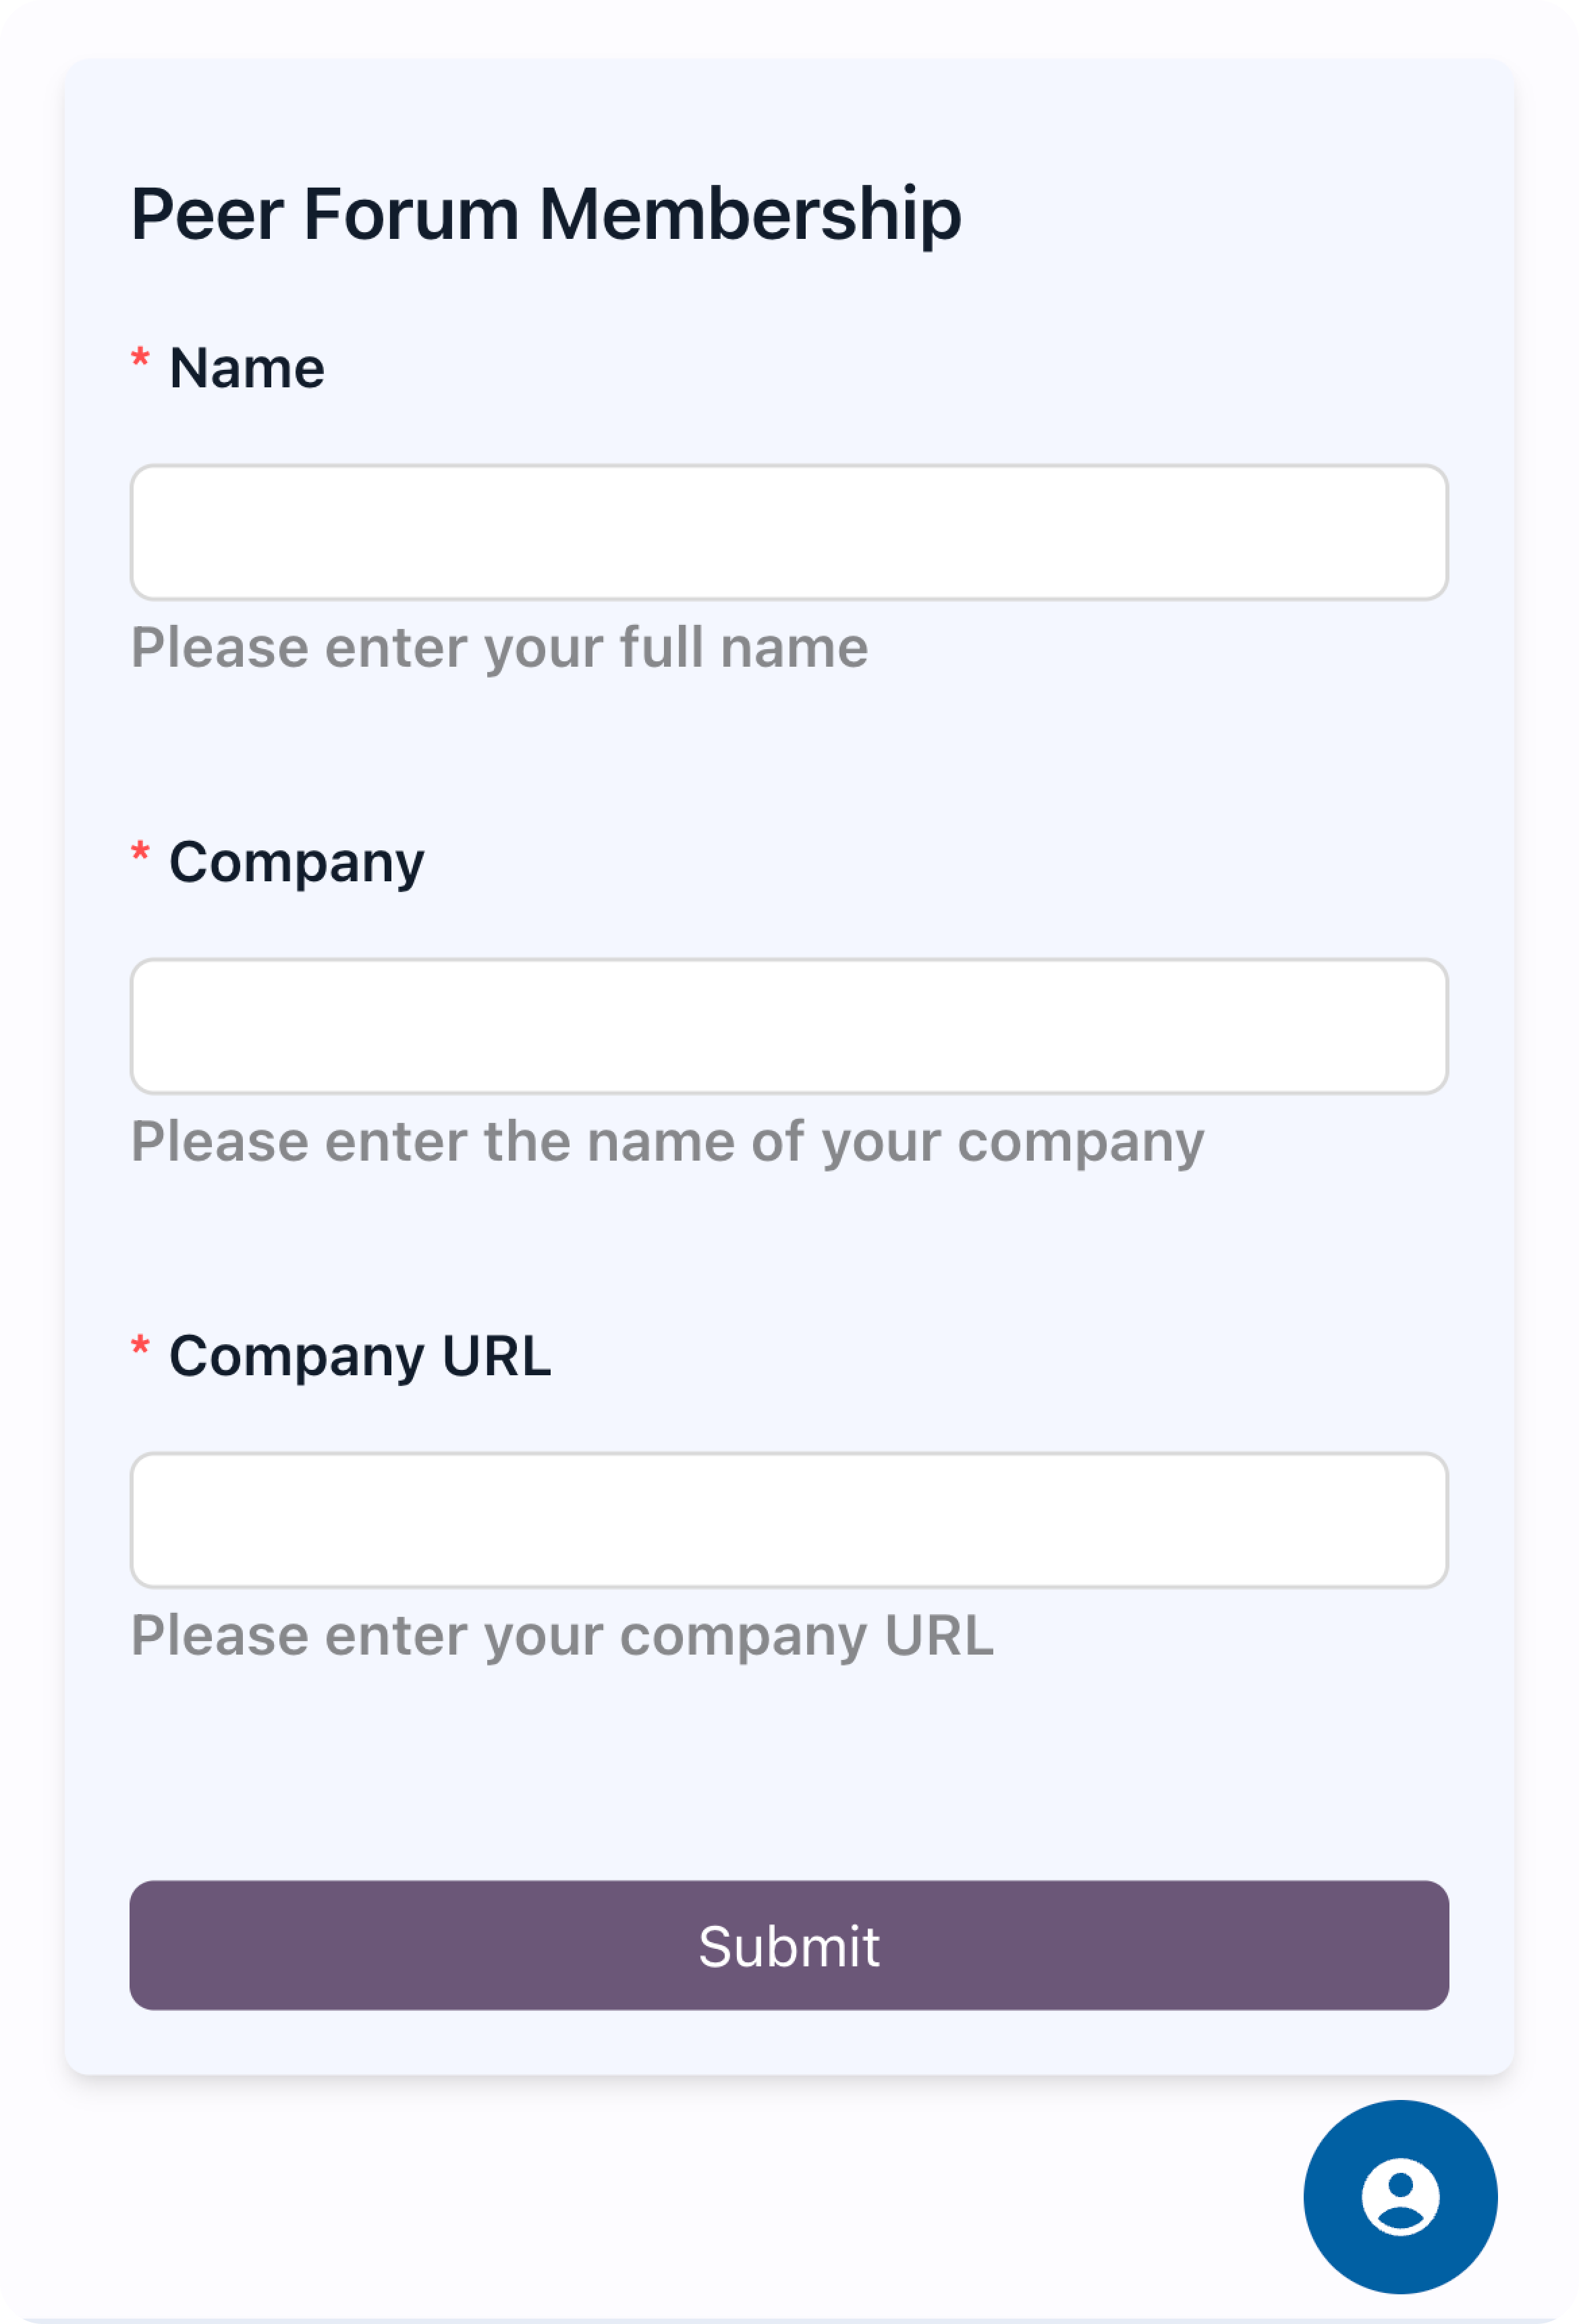Open the blue profile avatar button
Screen dimensions: 1579x2324
(1399, 2196)
